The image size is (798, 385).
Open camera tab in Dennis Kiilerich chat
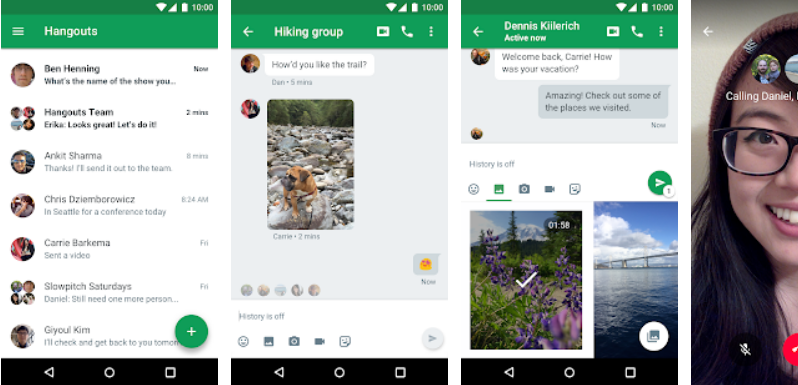524,189
